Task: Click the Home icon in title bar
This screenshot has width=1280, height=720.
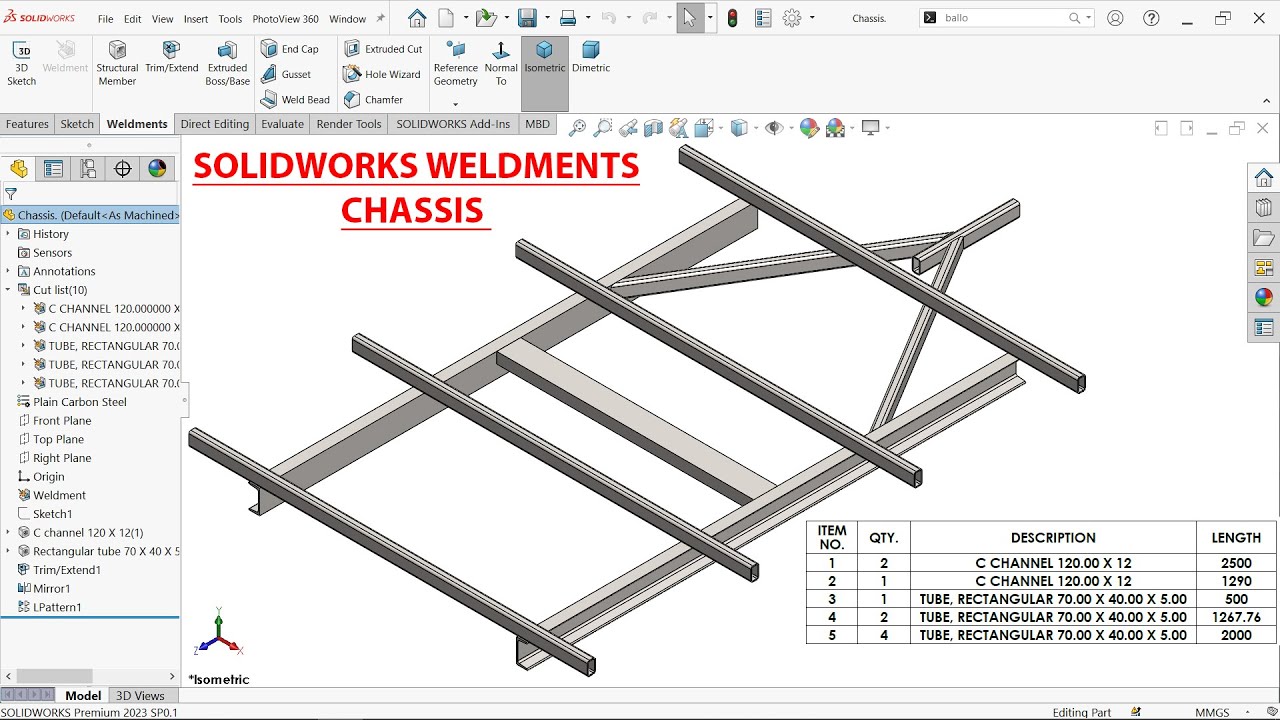Action: coord(417,18)
